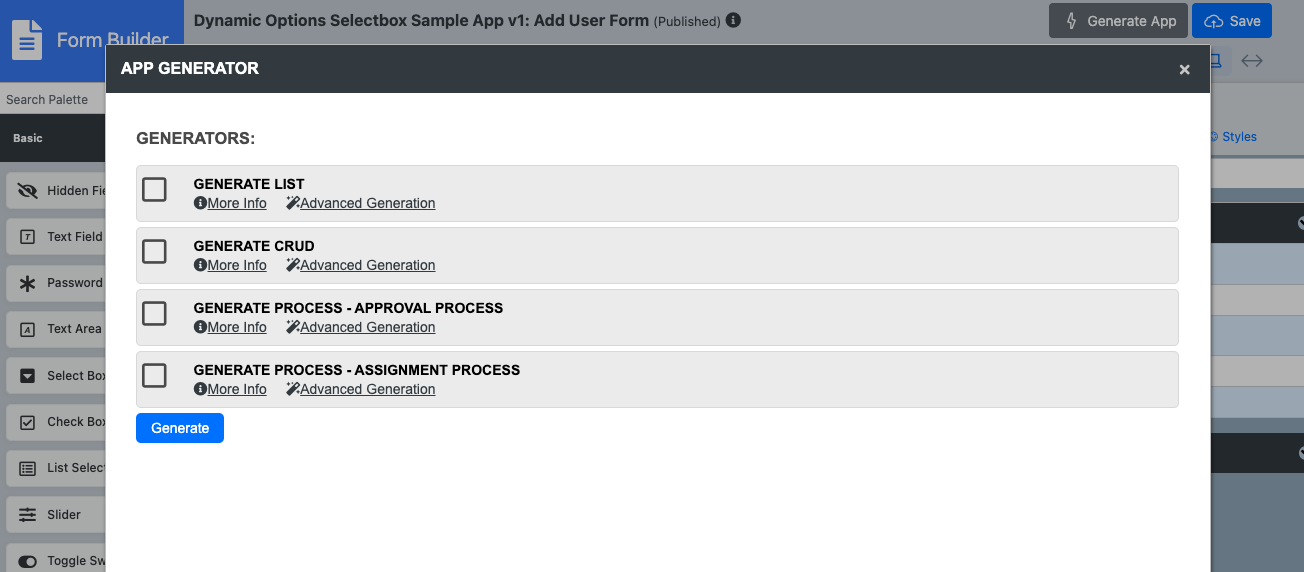Click the info icon beside Published
This screenshot has height=572, width=1304.
click(733, 20)
